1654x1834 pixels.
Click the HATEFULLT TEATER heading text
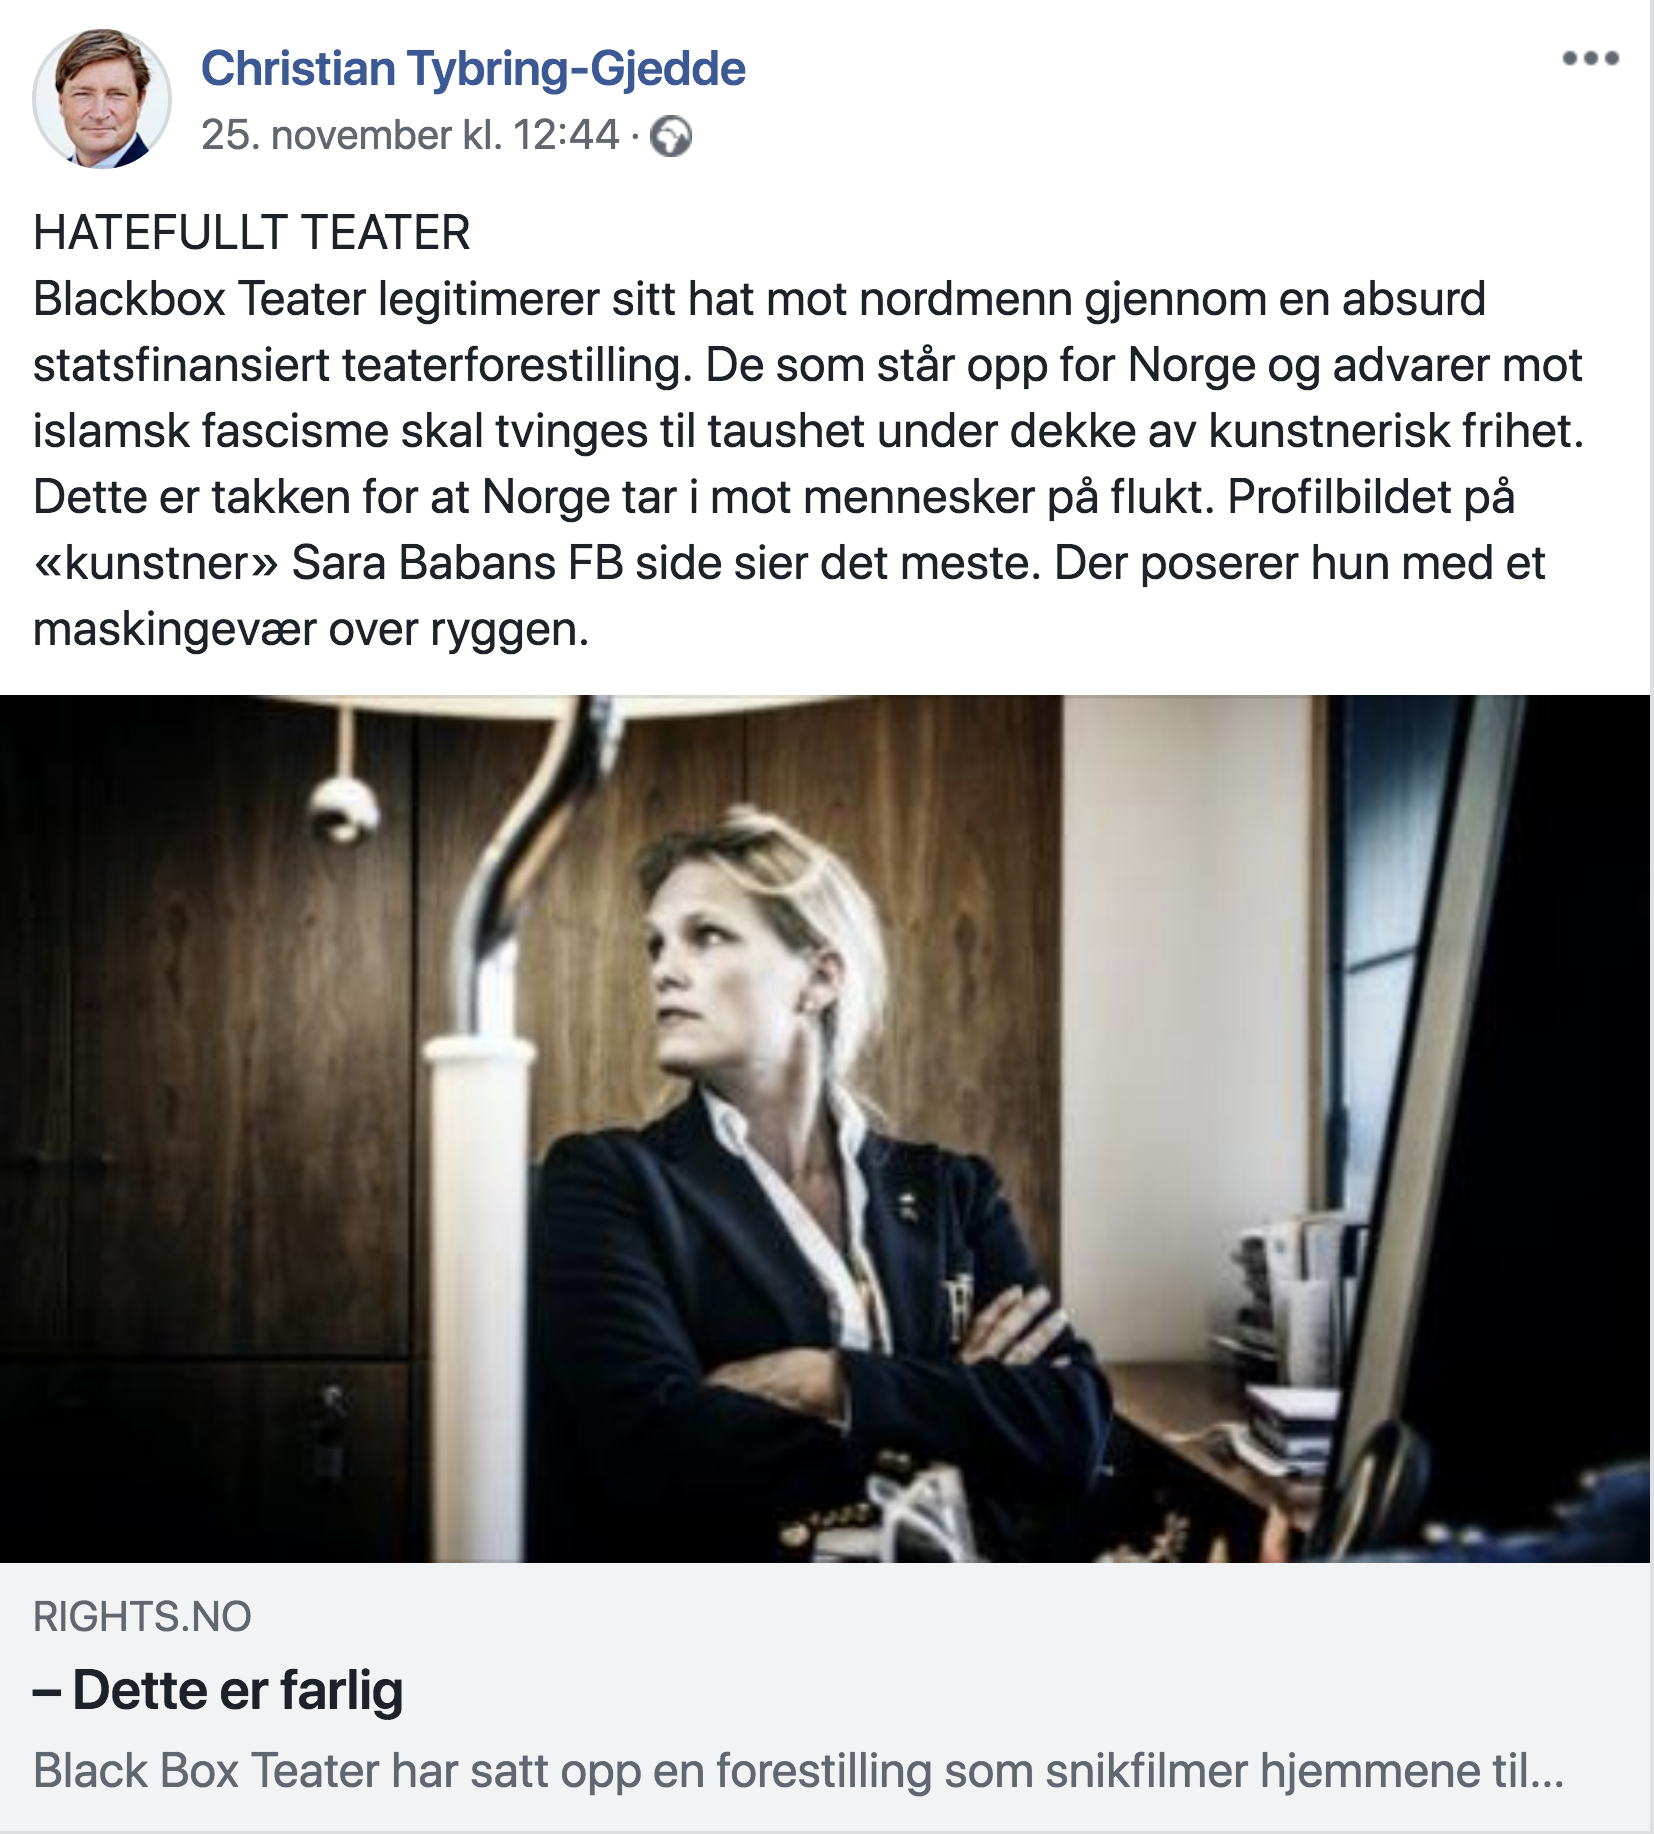pos(252,233)
